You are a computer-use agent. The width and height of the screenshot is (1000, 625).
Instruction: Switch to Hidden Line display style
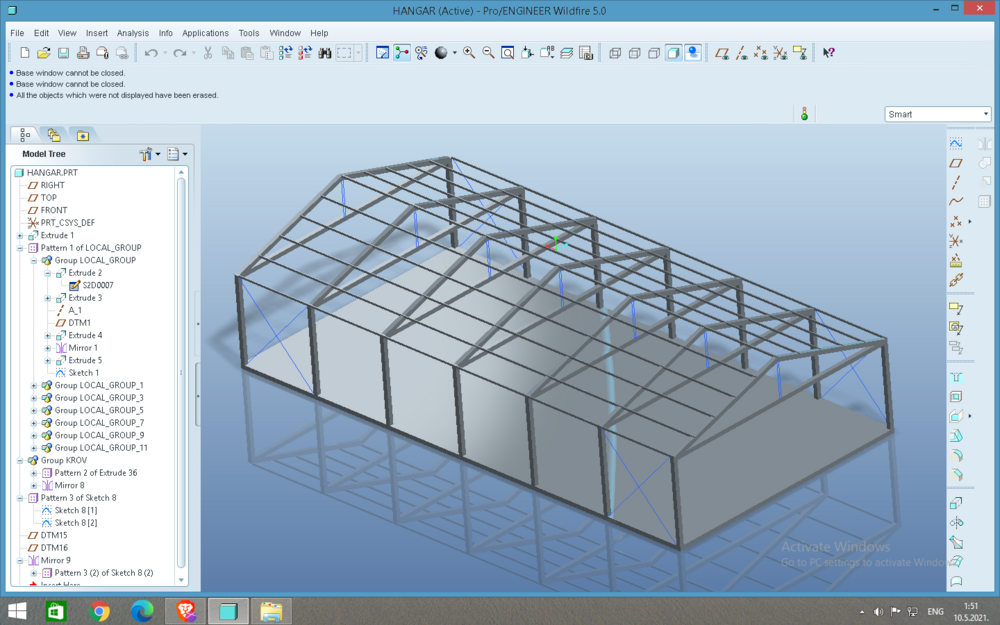point(635,53)
